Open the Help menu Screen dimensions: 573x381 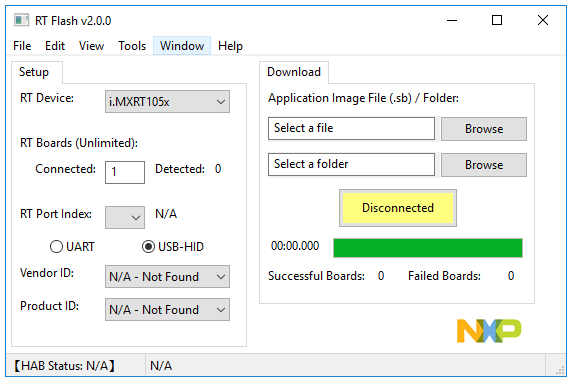230,46
